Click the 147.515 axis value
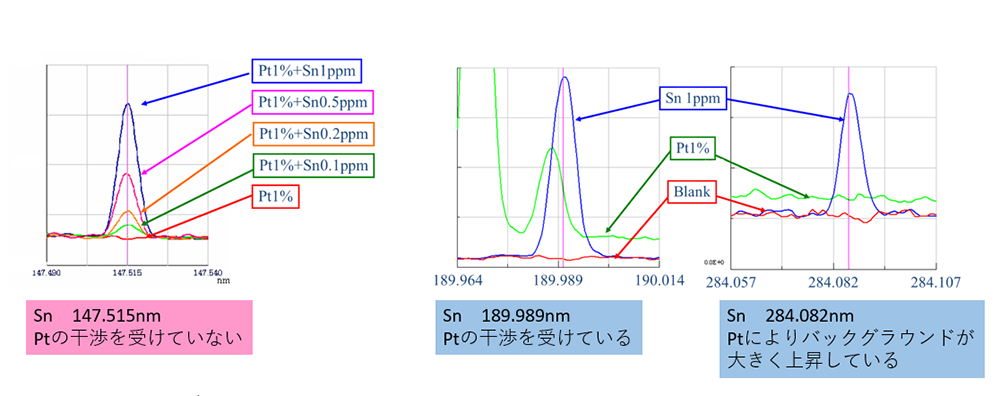The image size is (1000, 396). click(128, 272)
